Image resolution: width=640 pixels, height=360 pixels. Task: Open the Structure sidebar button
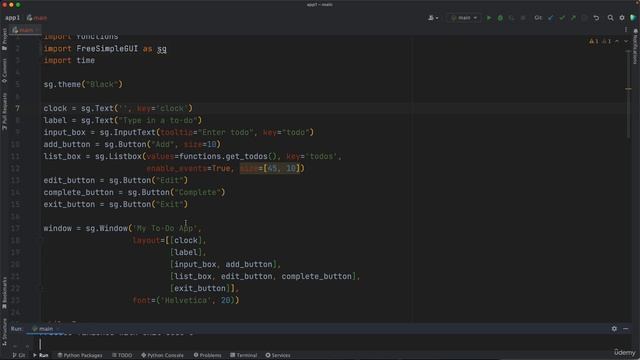point(4,332)
